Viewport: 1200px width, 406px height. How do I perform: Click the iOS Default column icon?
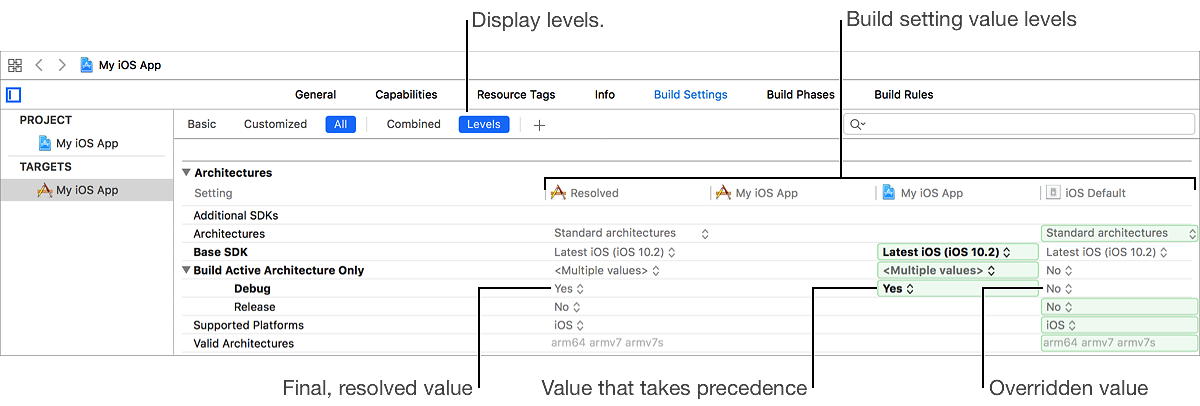point(1054,193)
